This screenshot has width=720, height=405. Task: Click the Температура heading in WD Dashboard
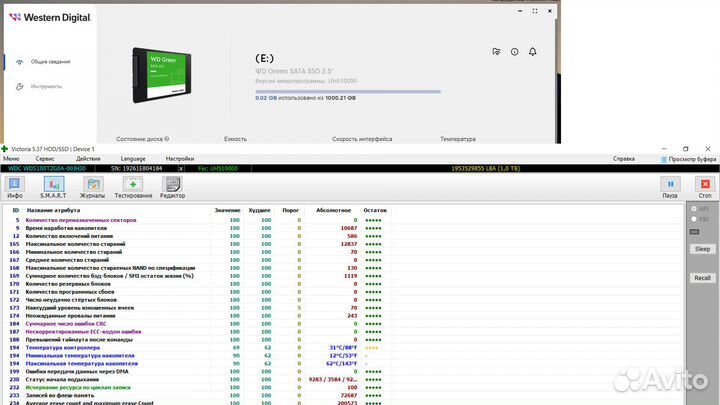pos(458,139)
